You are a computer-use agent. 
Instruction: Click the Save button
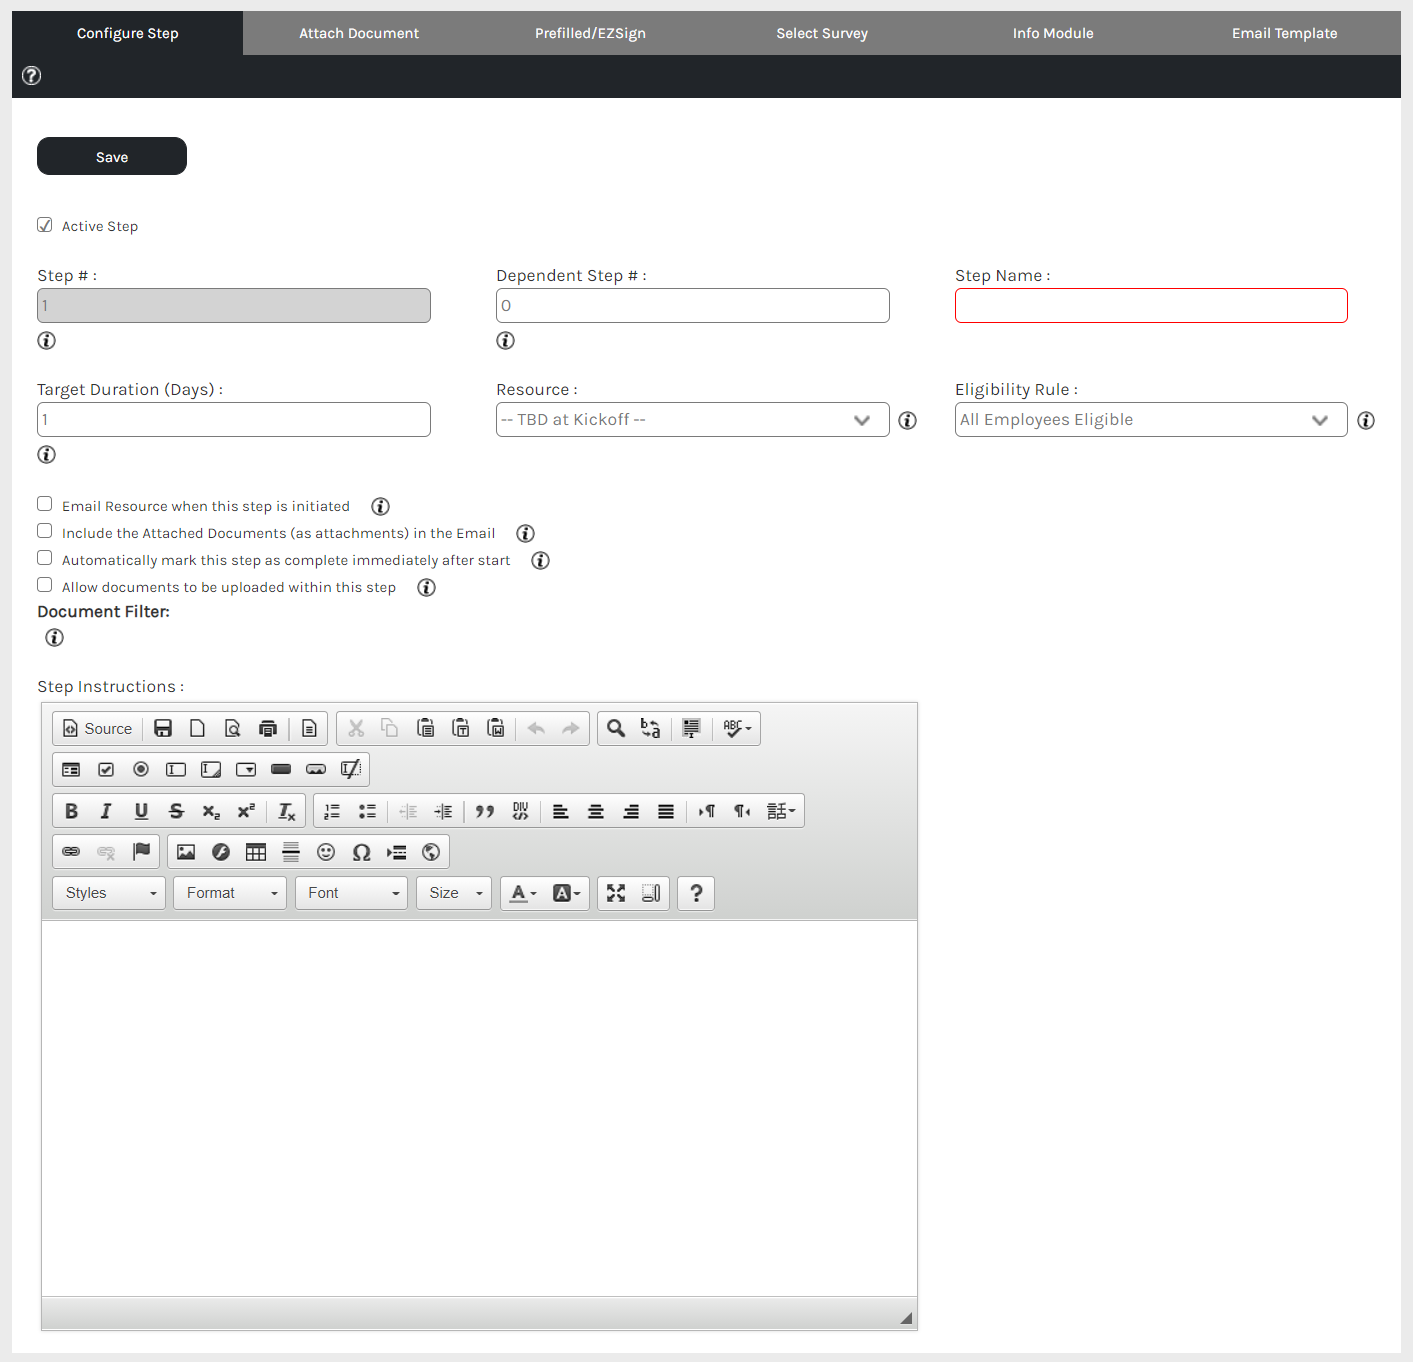pyautogui.click(x=112, y=157)
